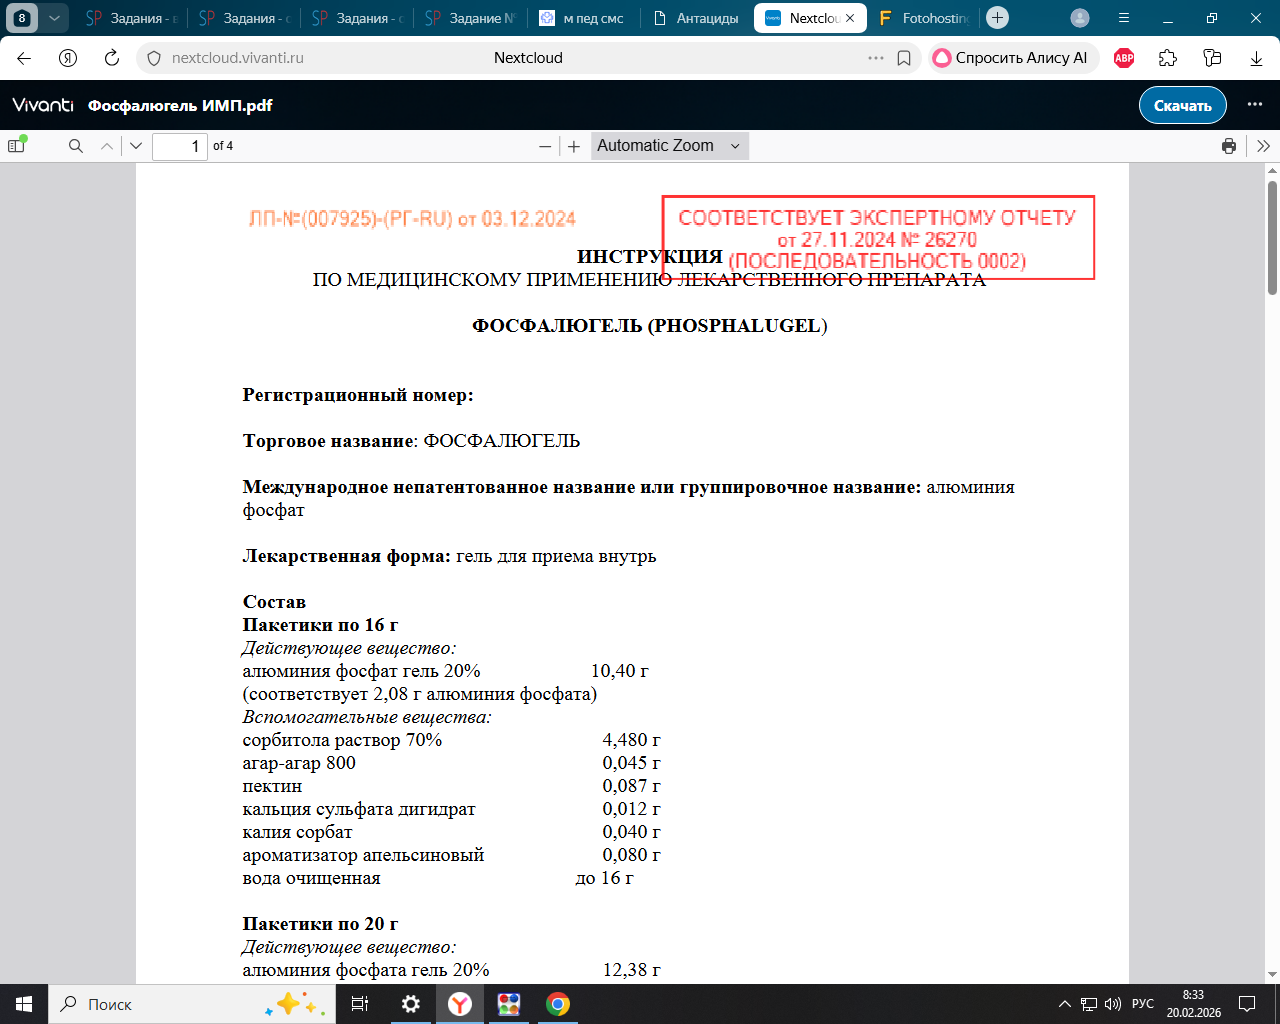Image resolution: width=1280 pixels, height=1024 pixels.
Task: Click the heading Пакетики по 16 г
Action: 320,625
